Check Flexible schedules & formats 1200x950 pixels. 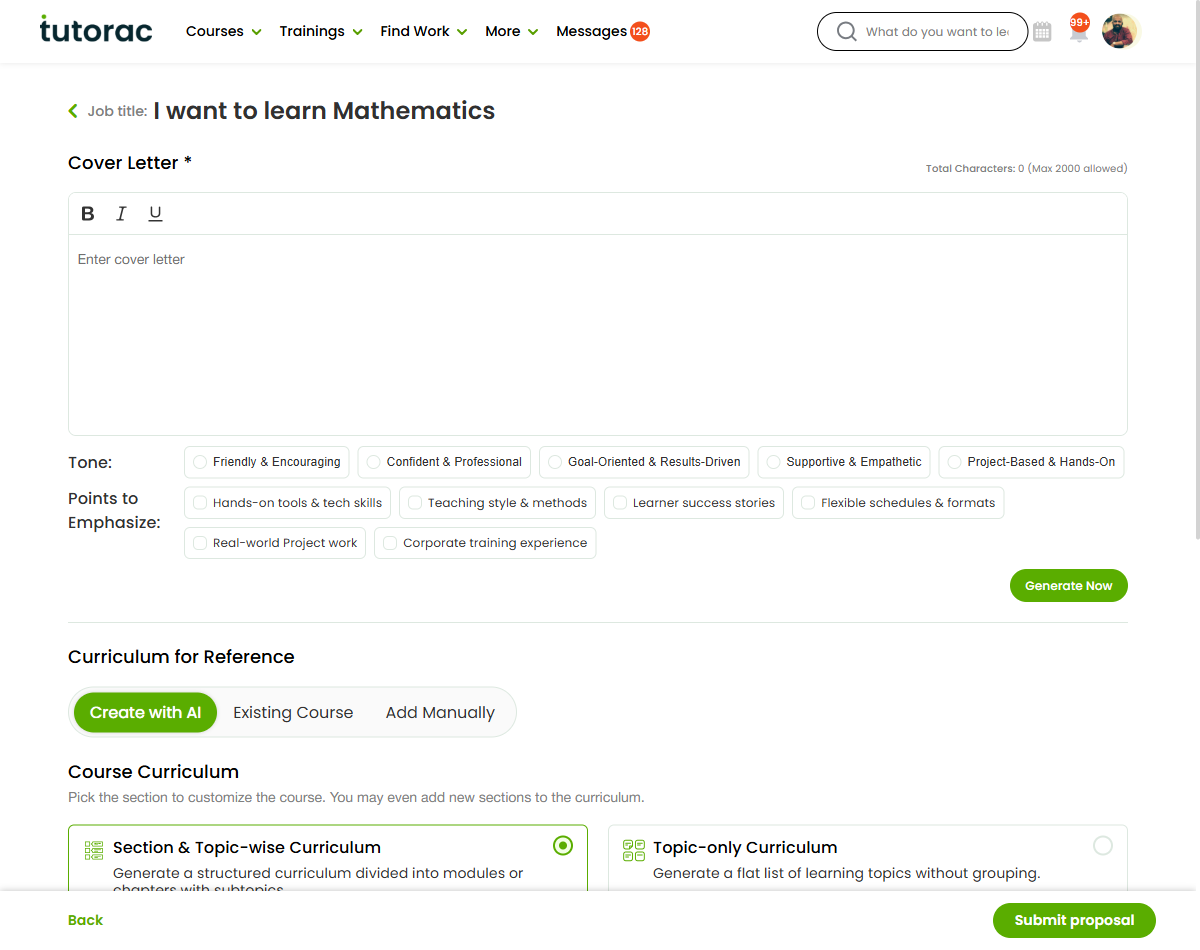[898, 503]
